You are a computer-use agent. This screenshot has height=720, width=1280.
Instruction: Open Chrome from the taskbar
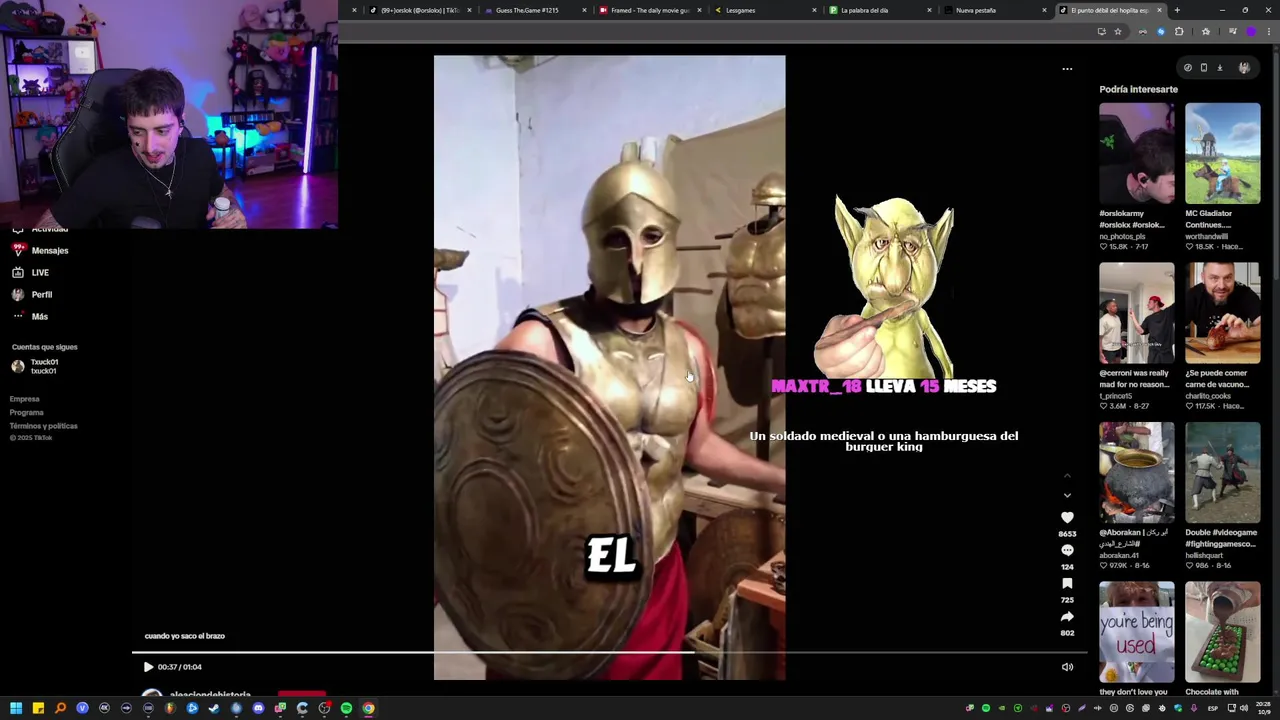pyautogui.click(x=368, y=708)
